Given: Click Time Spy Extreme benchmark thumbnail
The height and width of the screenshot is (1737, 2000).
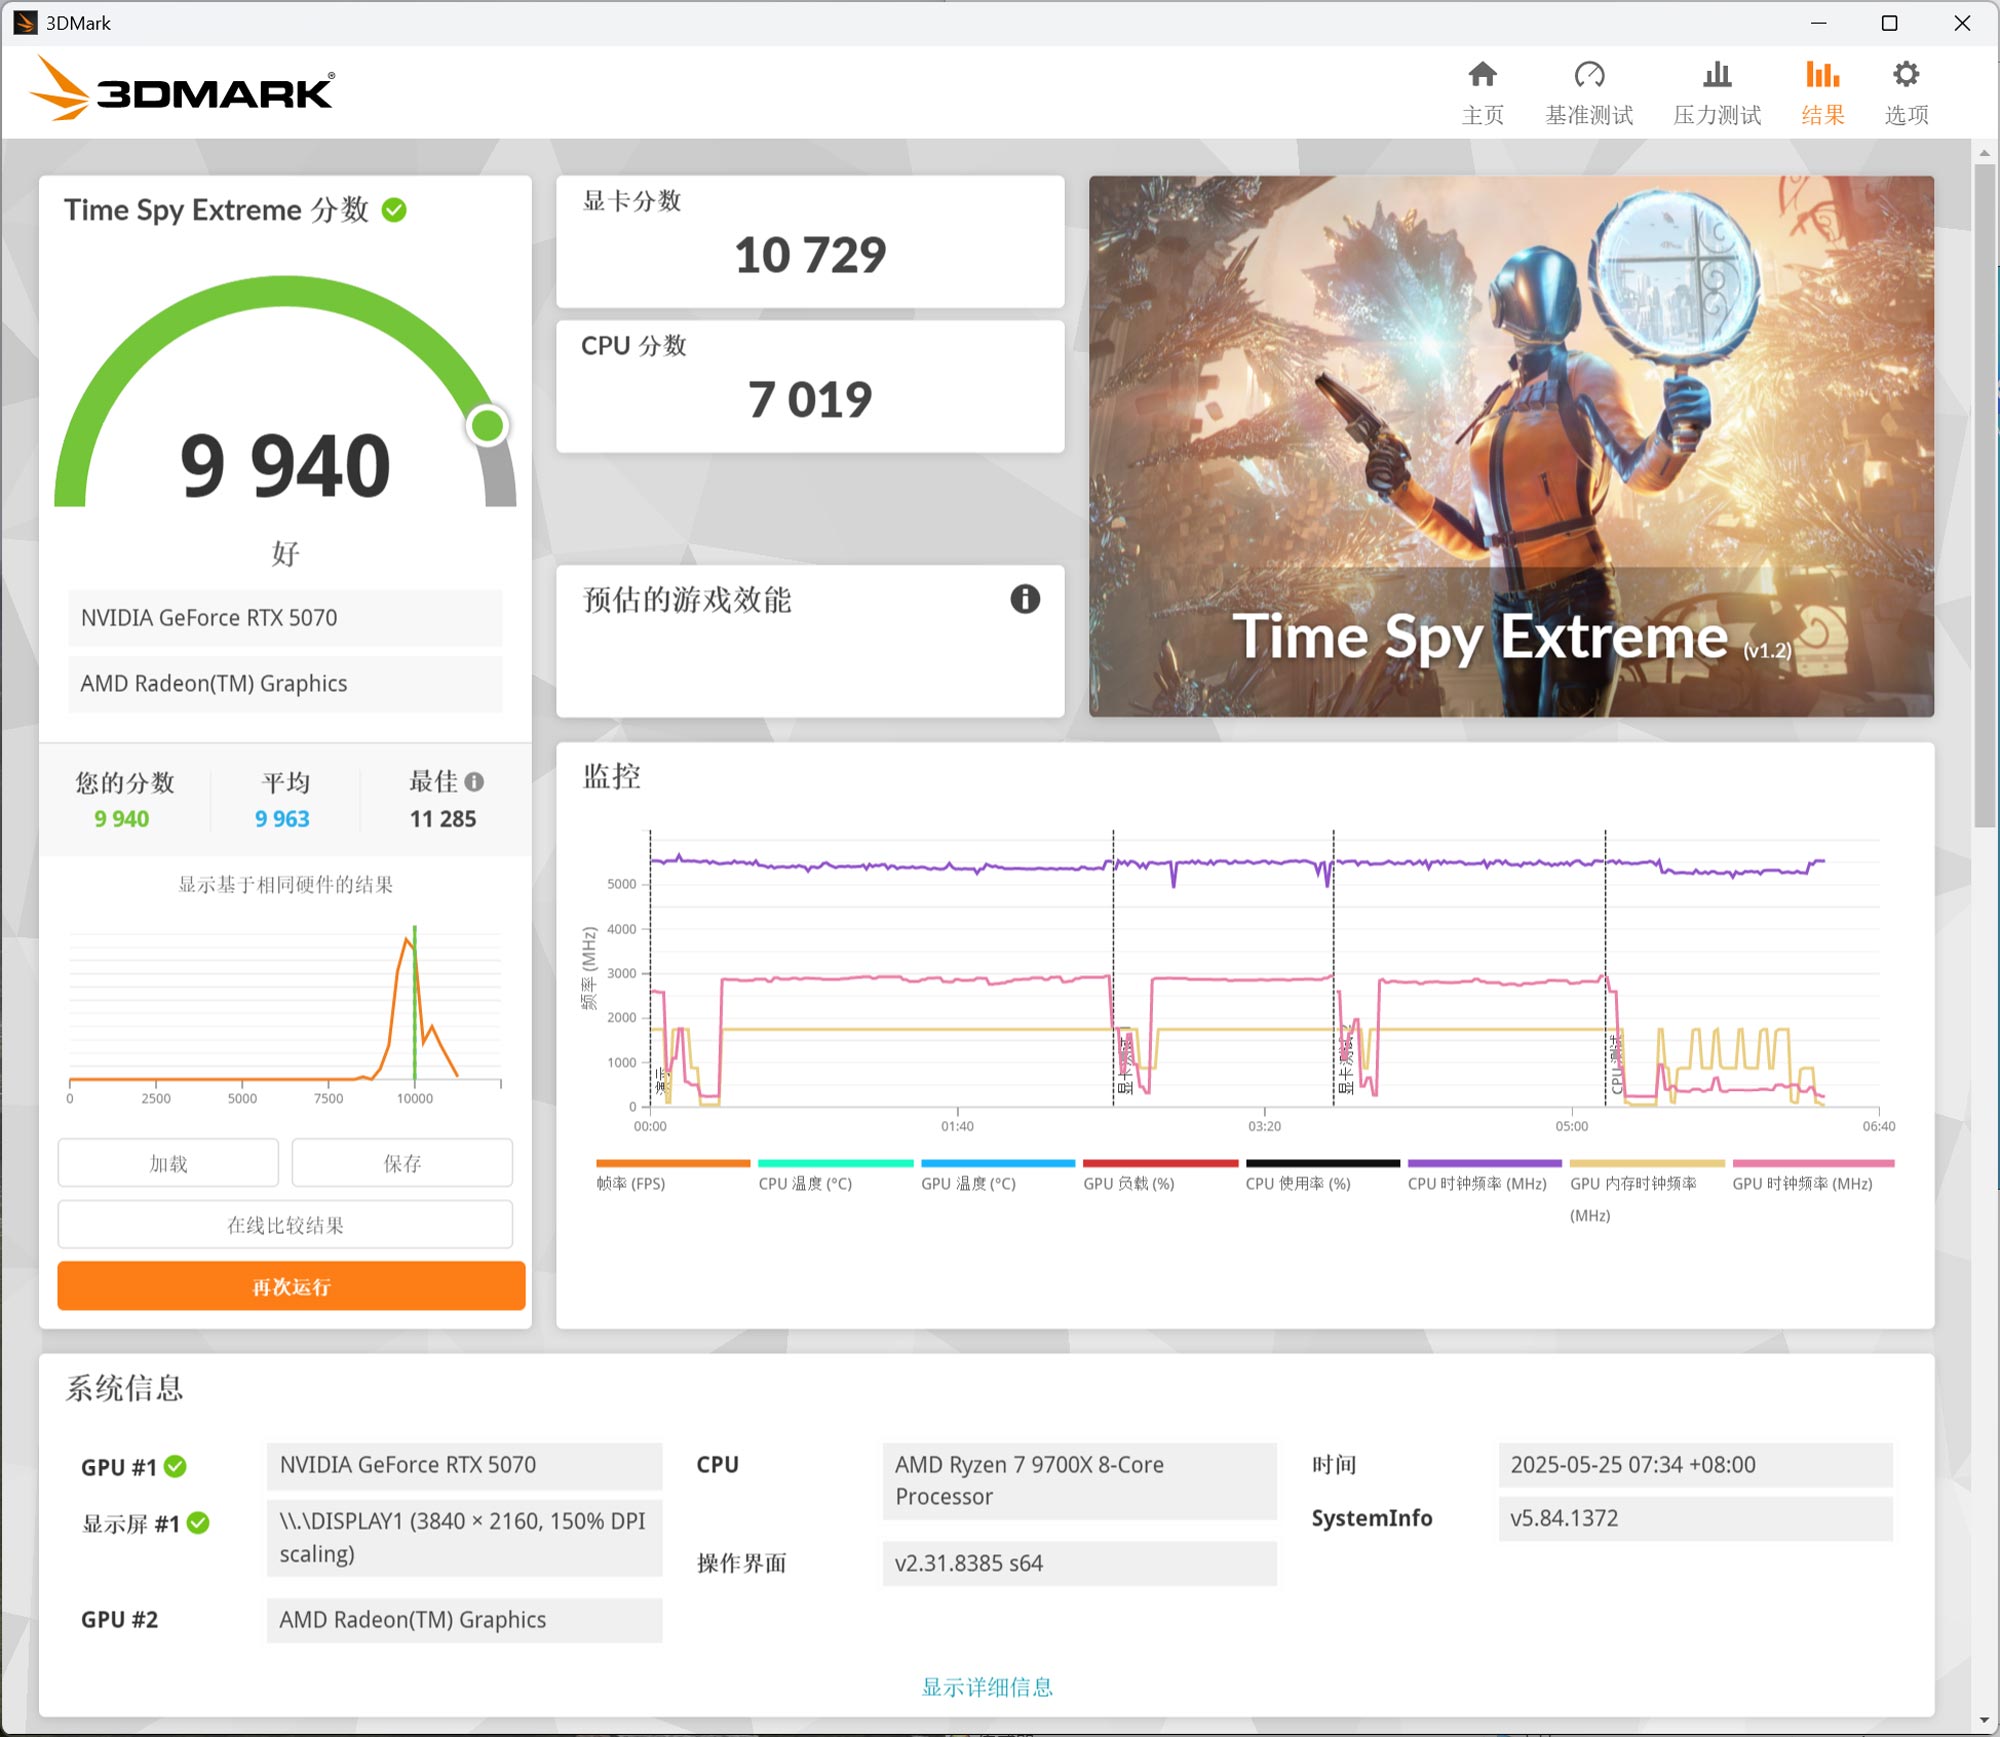Looking at the screenshot, I should coord(1511,446).
